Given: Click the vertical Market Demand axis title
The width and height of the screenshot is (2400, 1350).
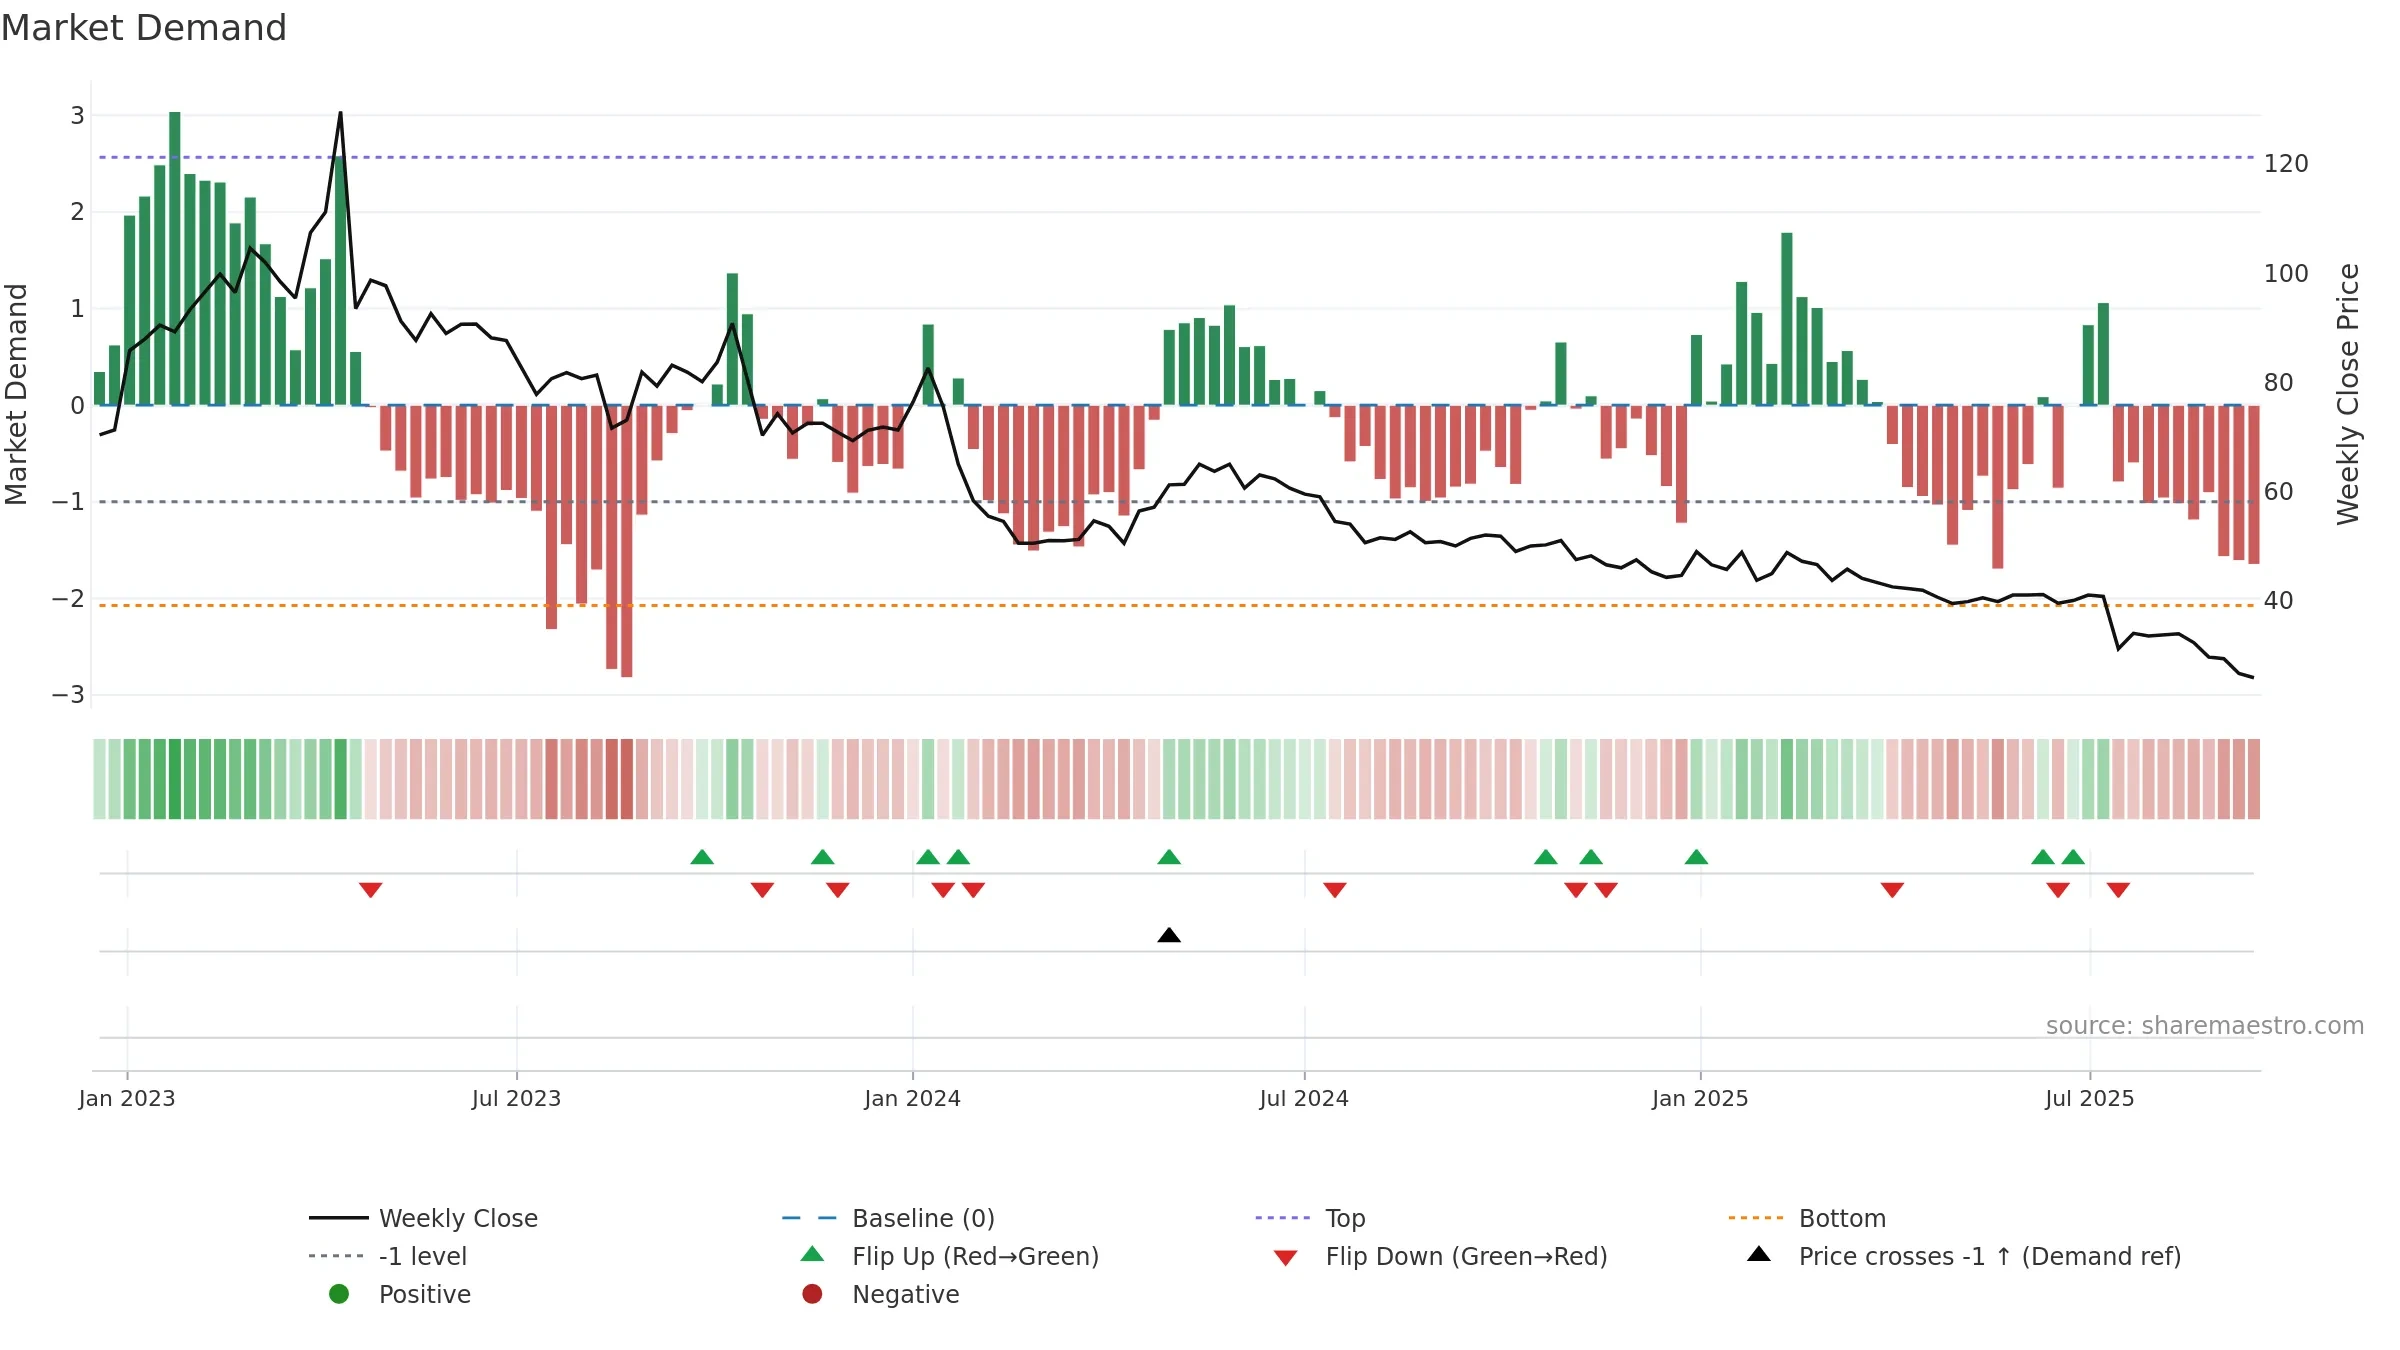Looking at the screenshot, I should 16,394.
